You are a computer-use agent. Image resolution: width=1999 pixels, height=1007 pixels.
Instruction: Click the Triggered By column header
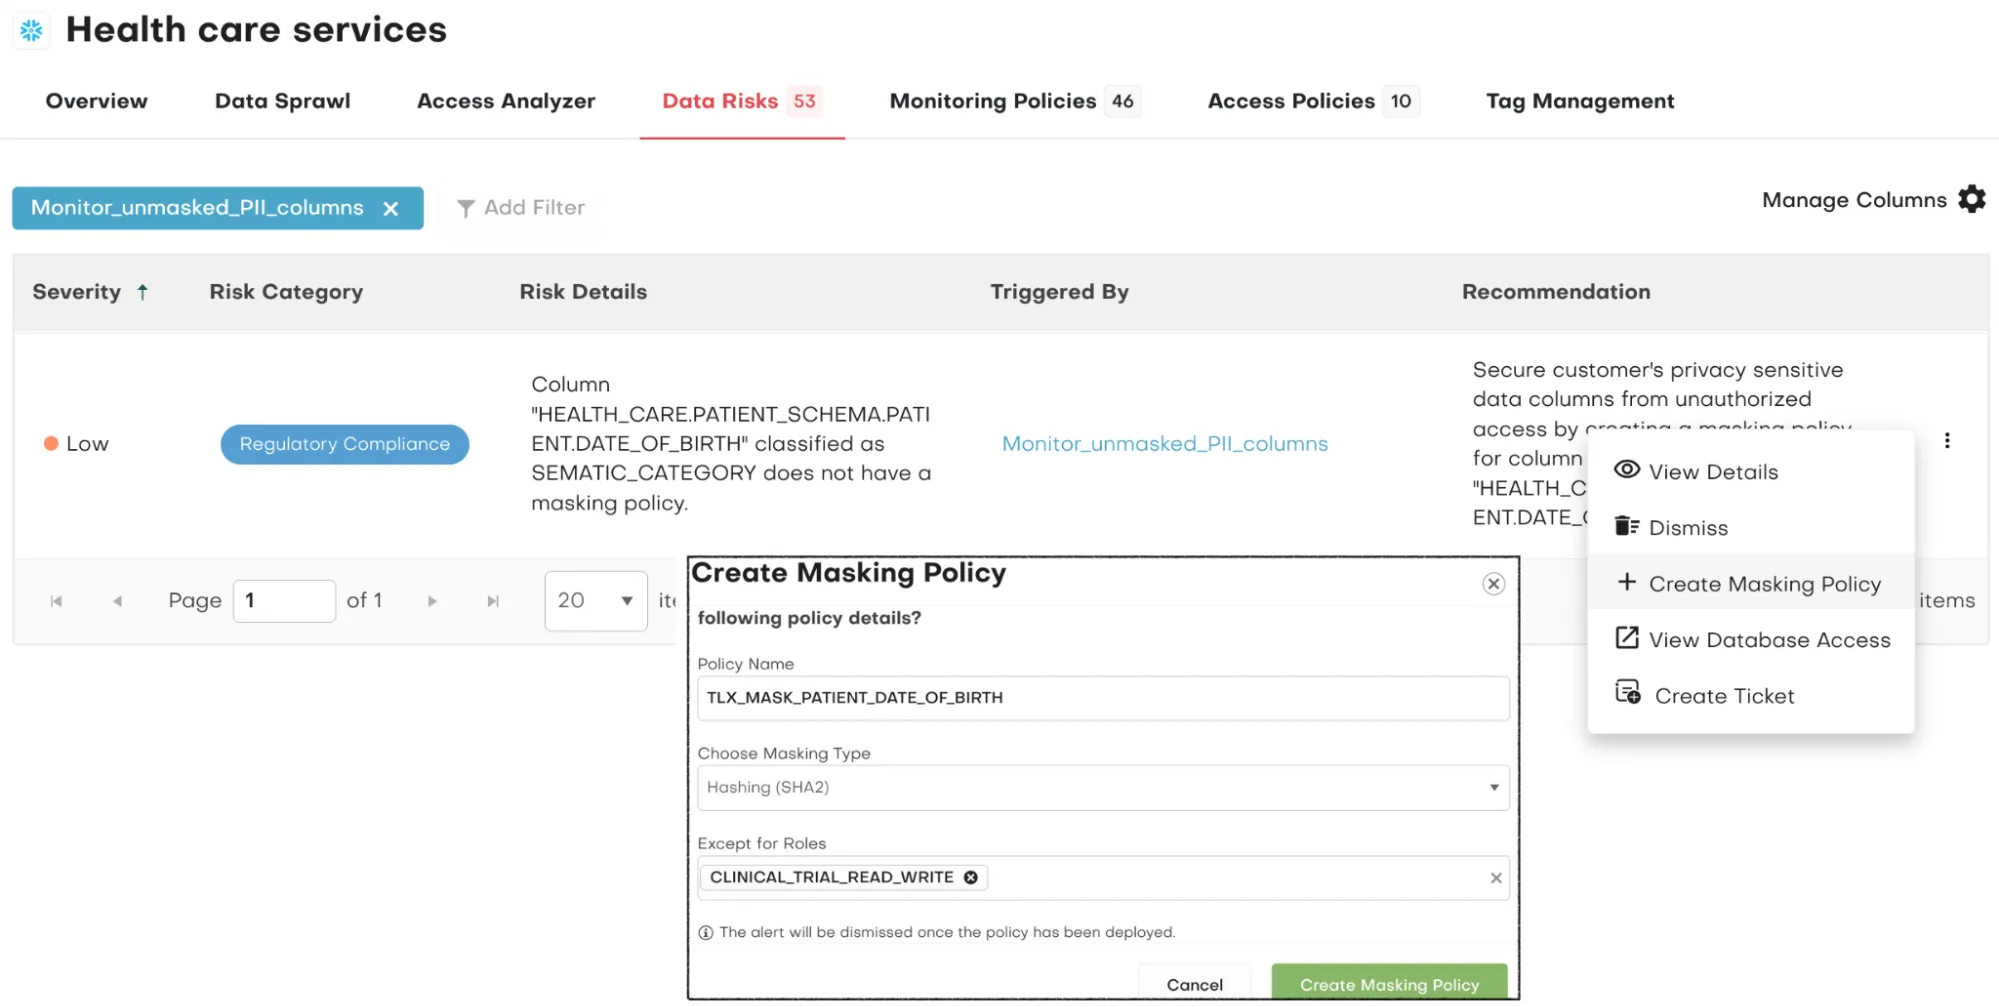point(1059,292)
